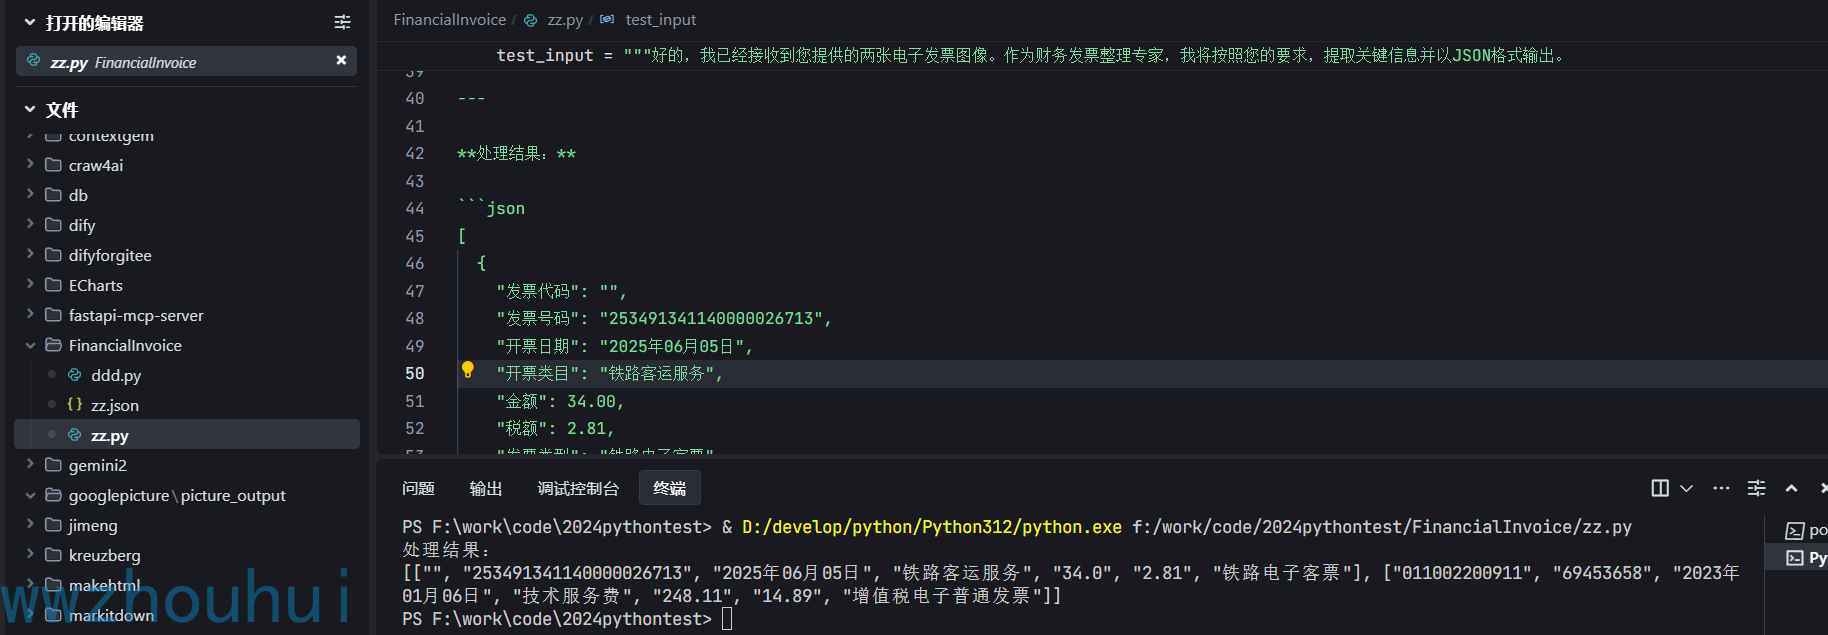Open the split terminal dropdown arrow
The image size is (1828, 635).
tap(1686, 488)
